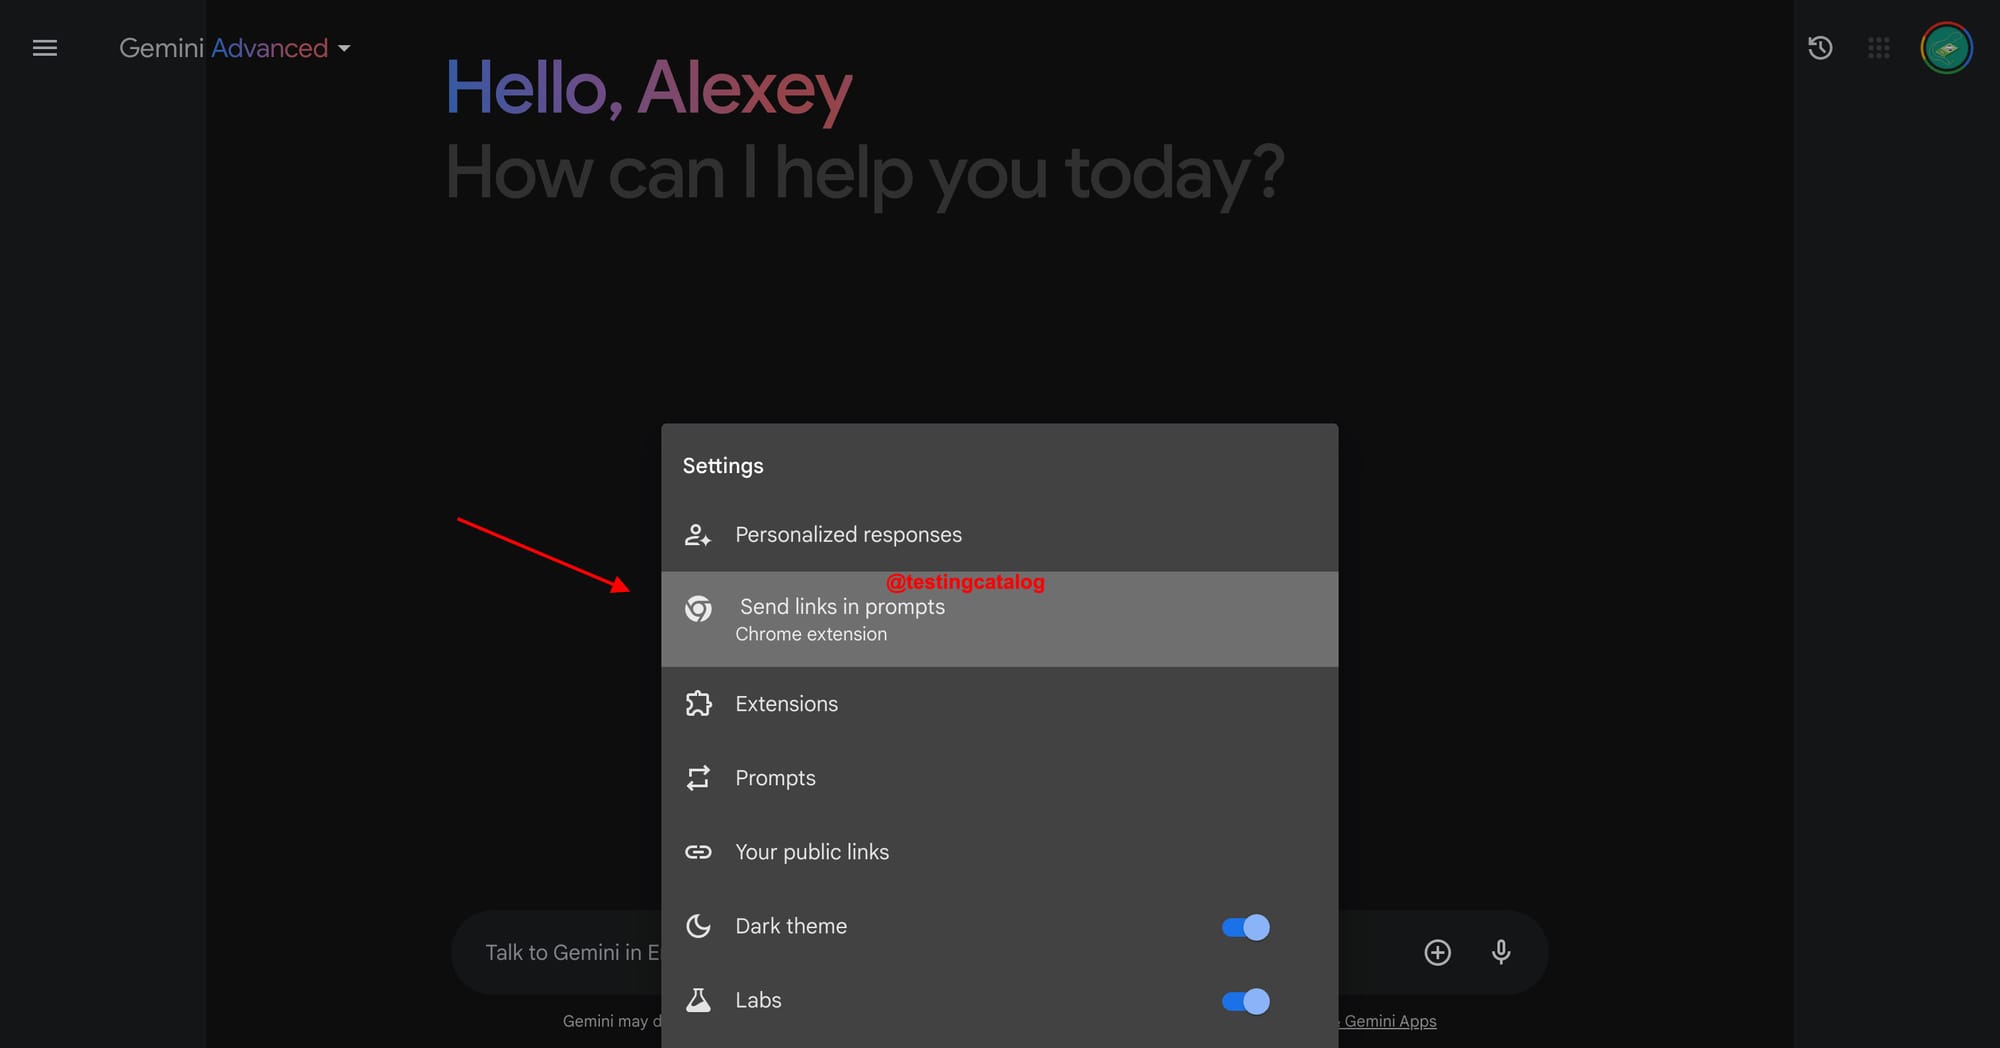Open the hamburger navigation menu

(x=44, y=47)
